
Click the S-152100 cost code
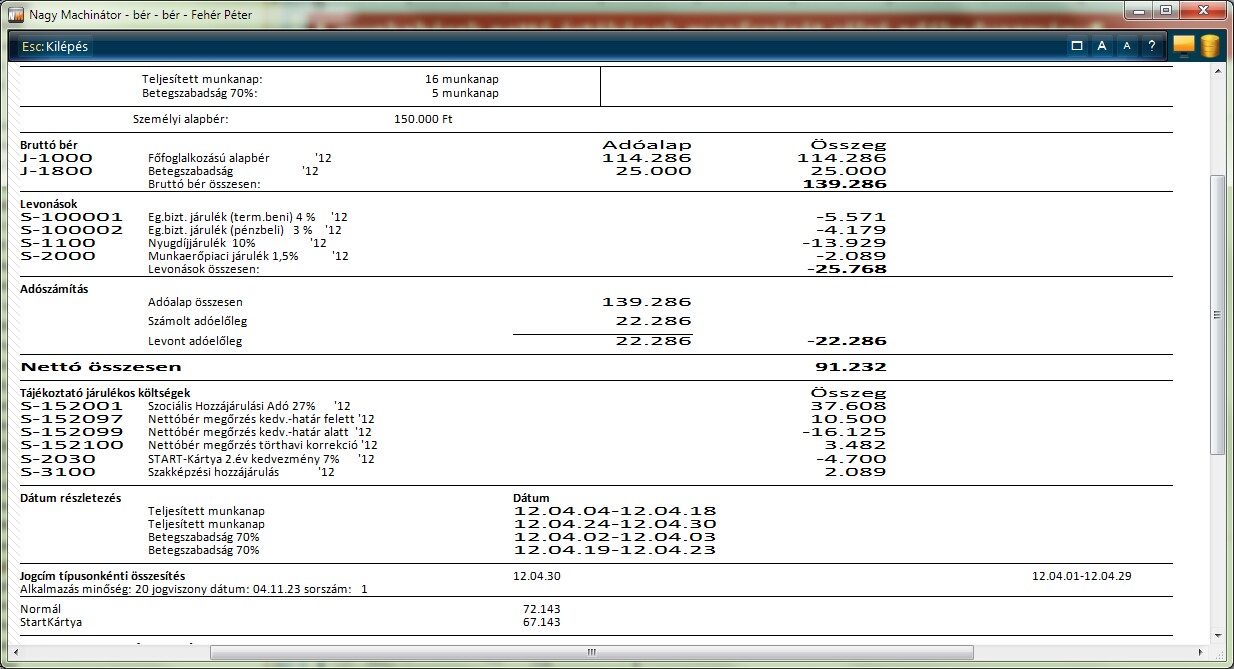click(x=72, y=445)
